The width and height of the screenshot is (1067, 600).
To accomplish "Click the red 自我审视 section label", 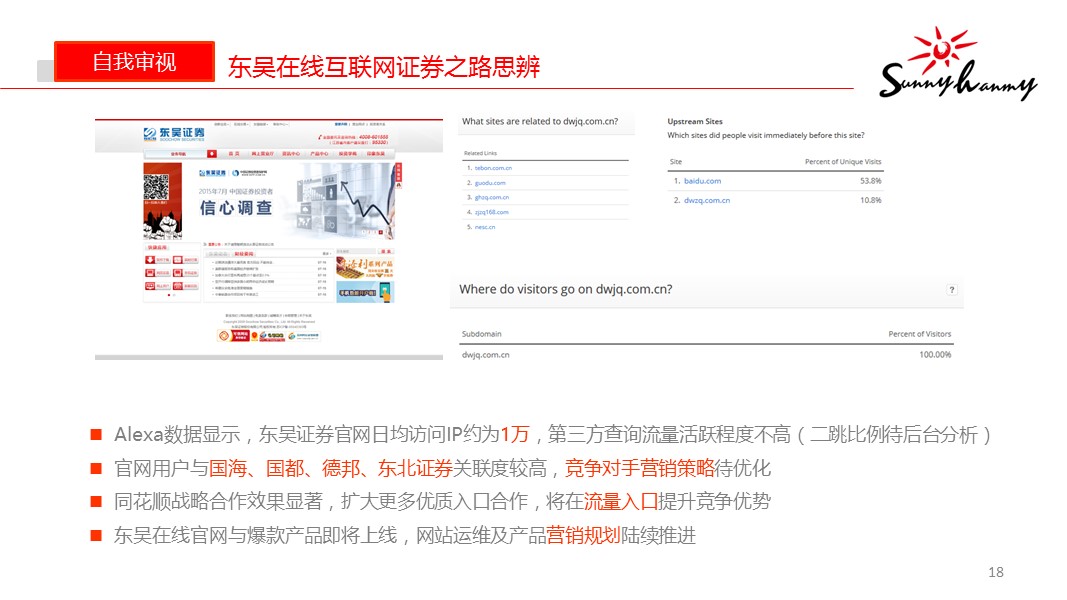I will pyautogui.click(x=134, y=62).
